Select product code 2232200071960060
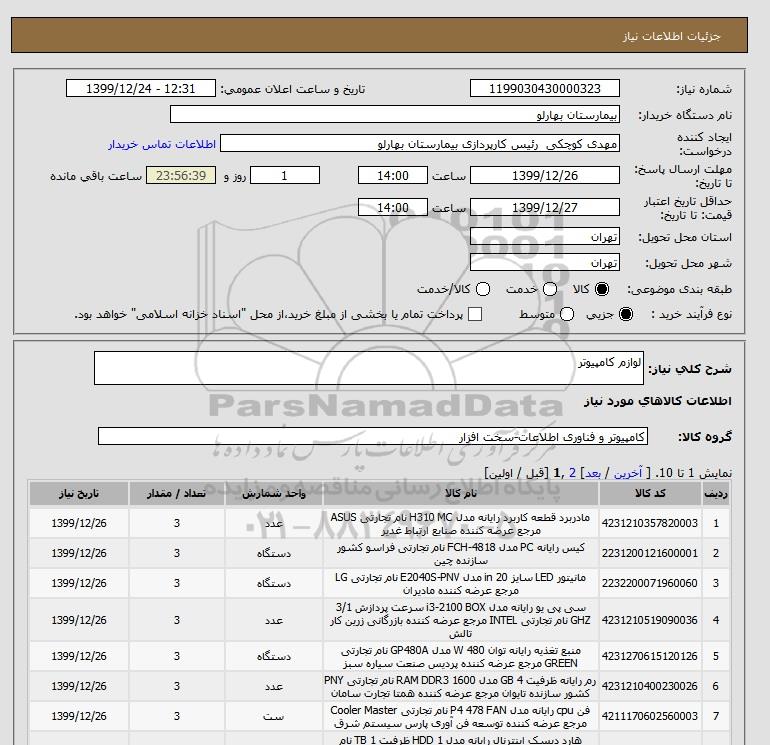This screenshot has width=770, height=745. [650, 583]
